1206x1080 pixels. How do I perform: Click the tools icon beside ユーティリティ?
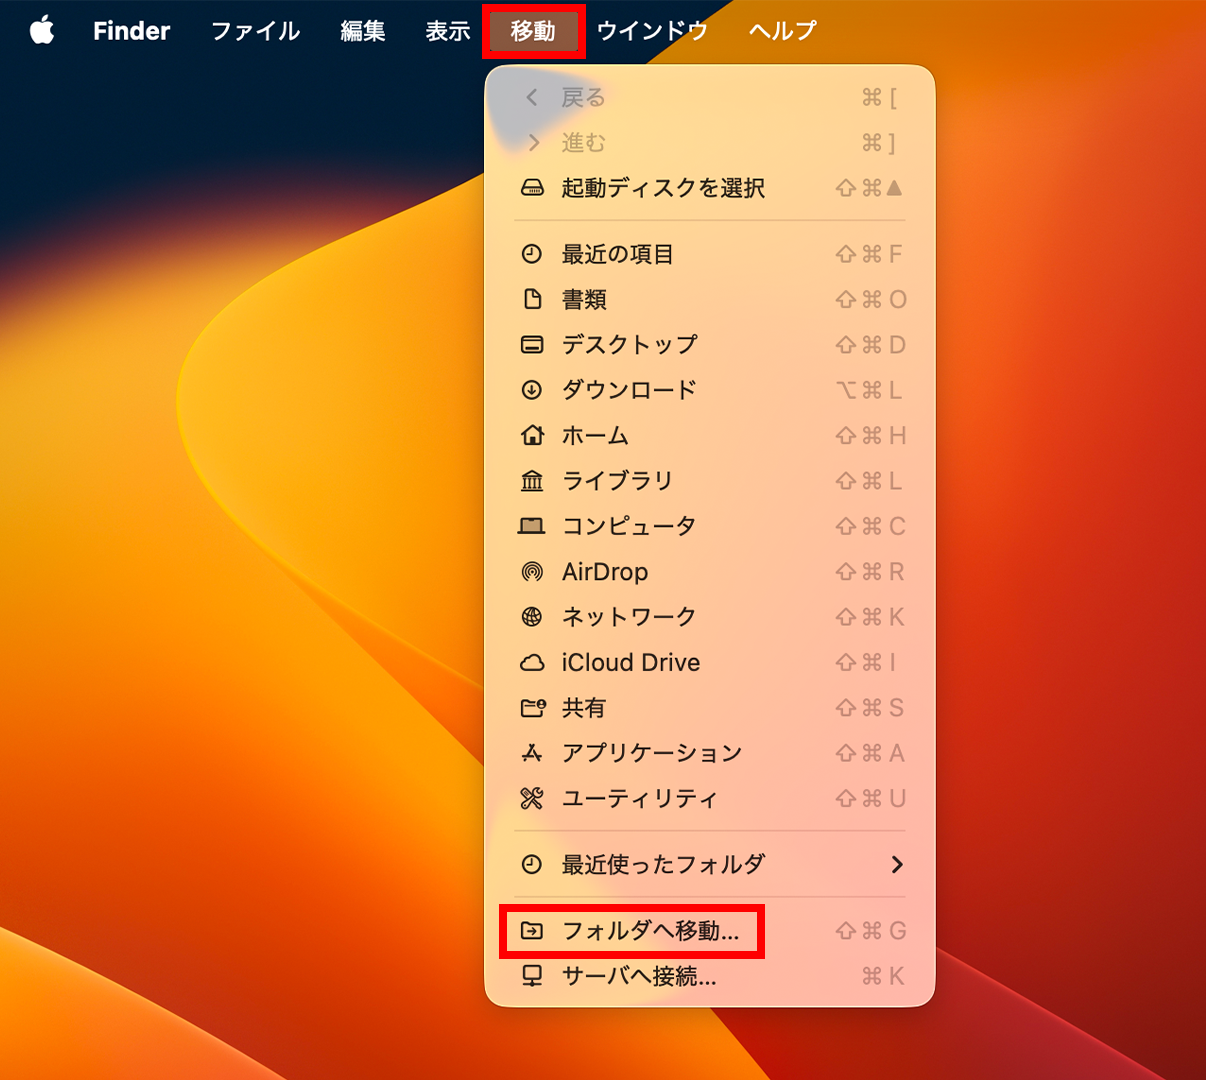(x=532, y=798)
